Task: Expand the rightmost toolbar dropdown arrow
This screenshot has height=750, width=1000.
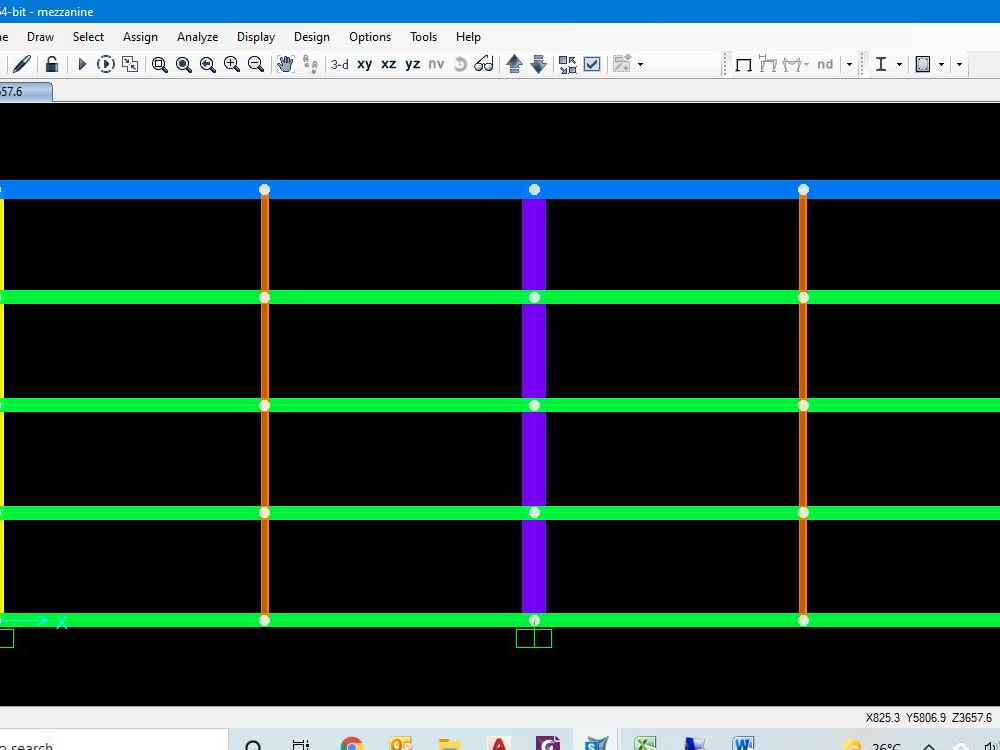Action: coord(958,64)
